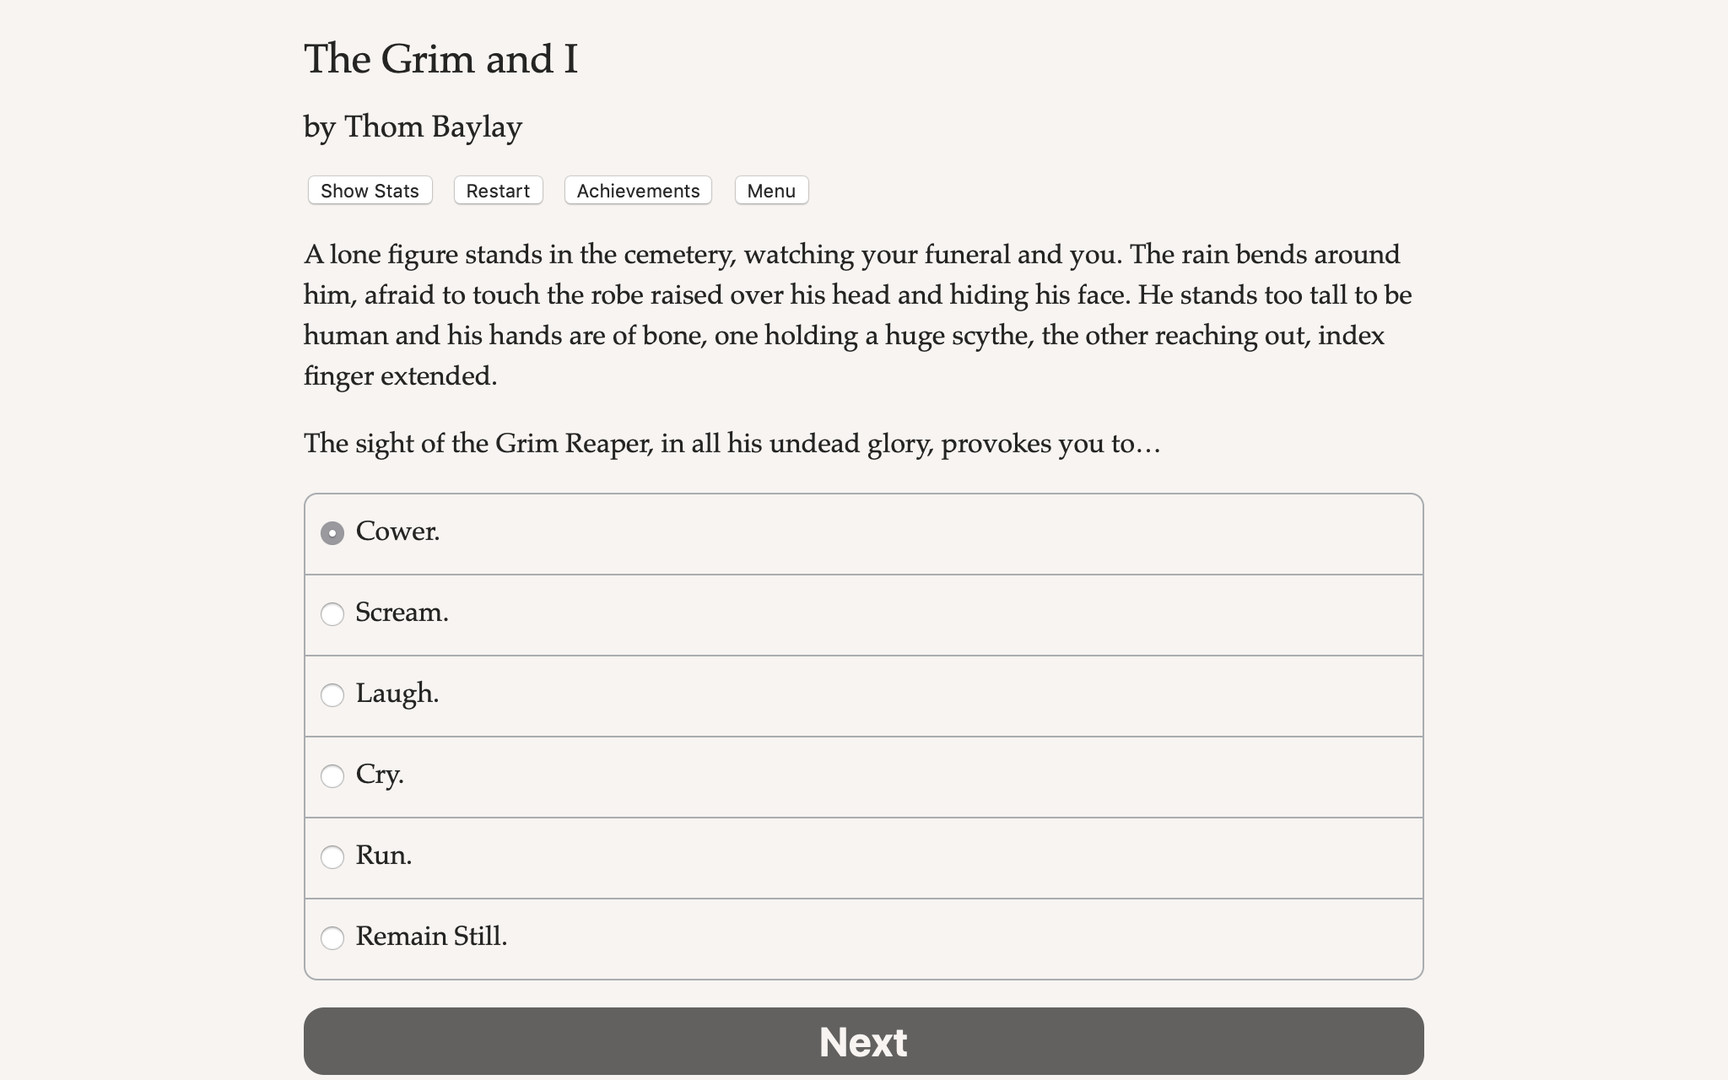Click the Next button to continue
This screenshot has width=1728, height=1080.
pyautogui.click(x=862, y=1041)
